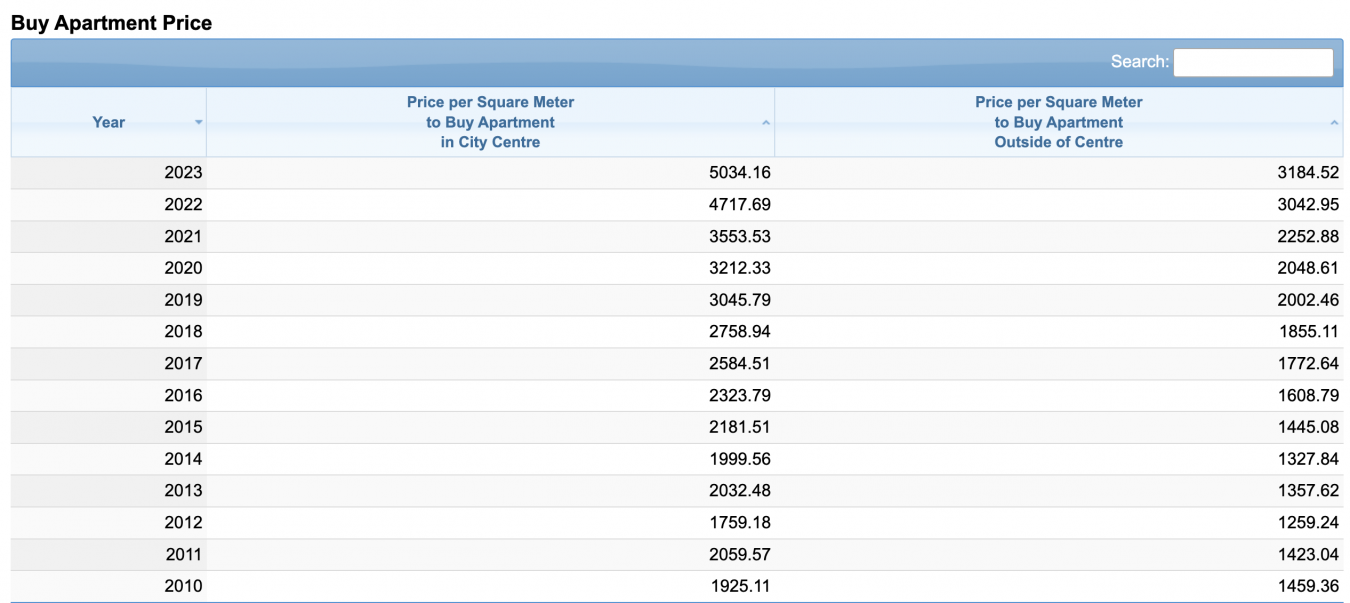Click city centre price 1999.56 for 2014

click(x=739, y=459)
